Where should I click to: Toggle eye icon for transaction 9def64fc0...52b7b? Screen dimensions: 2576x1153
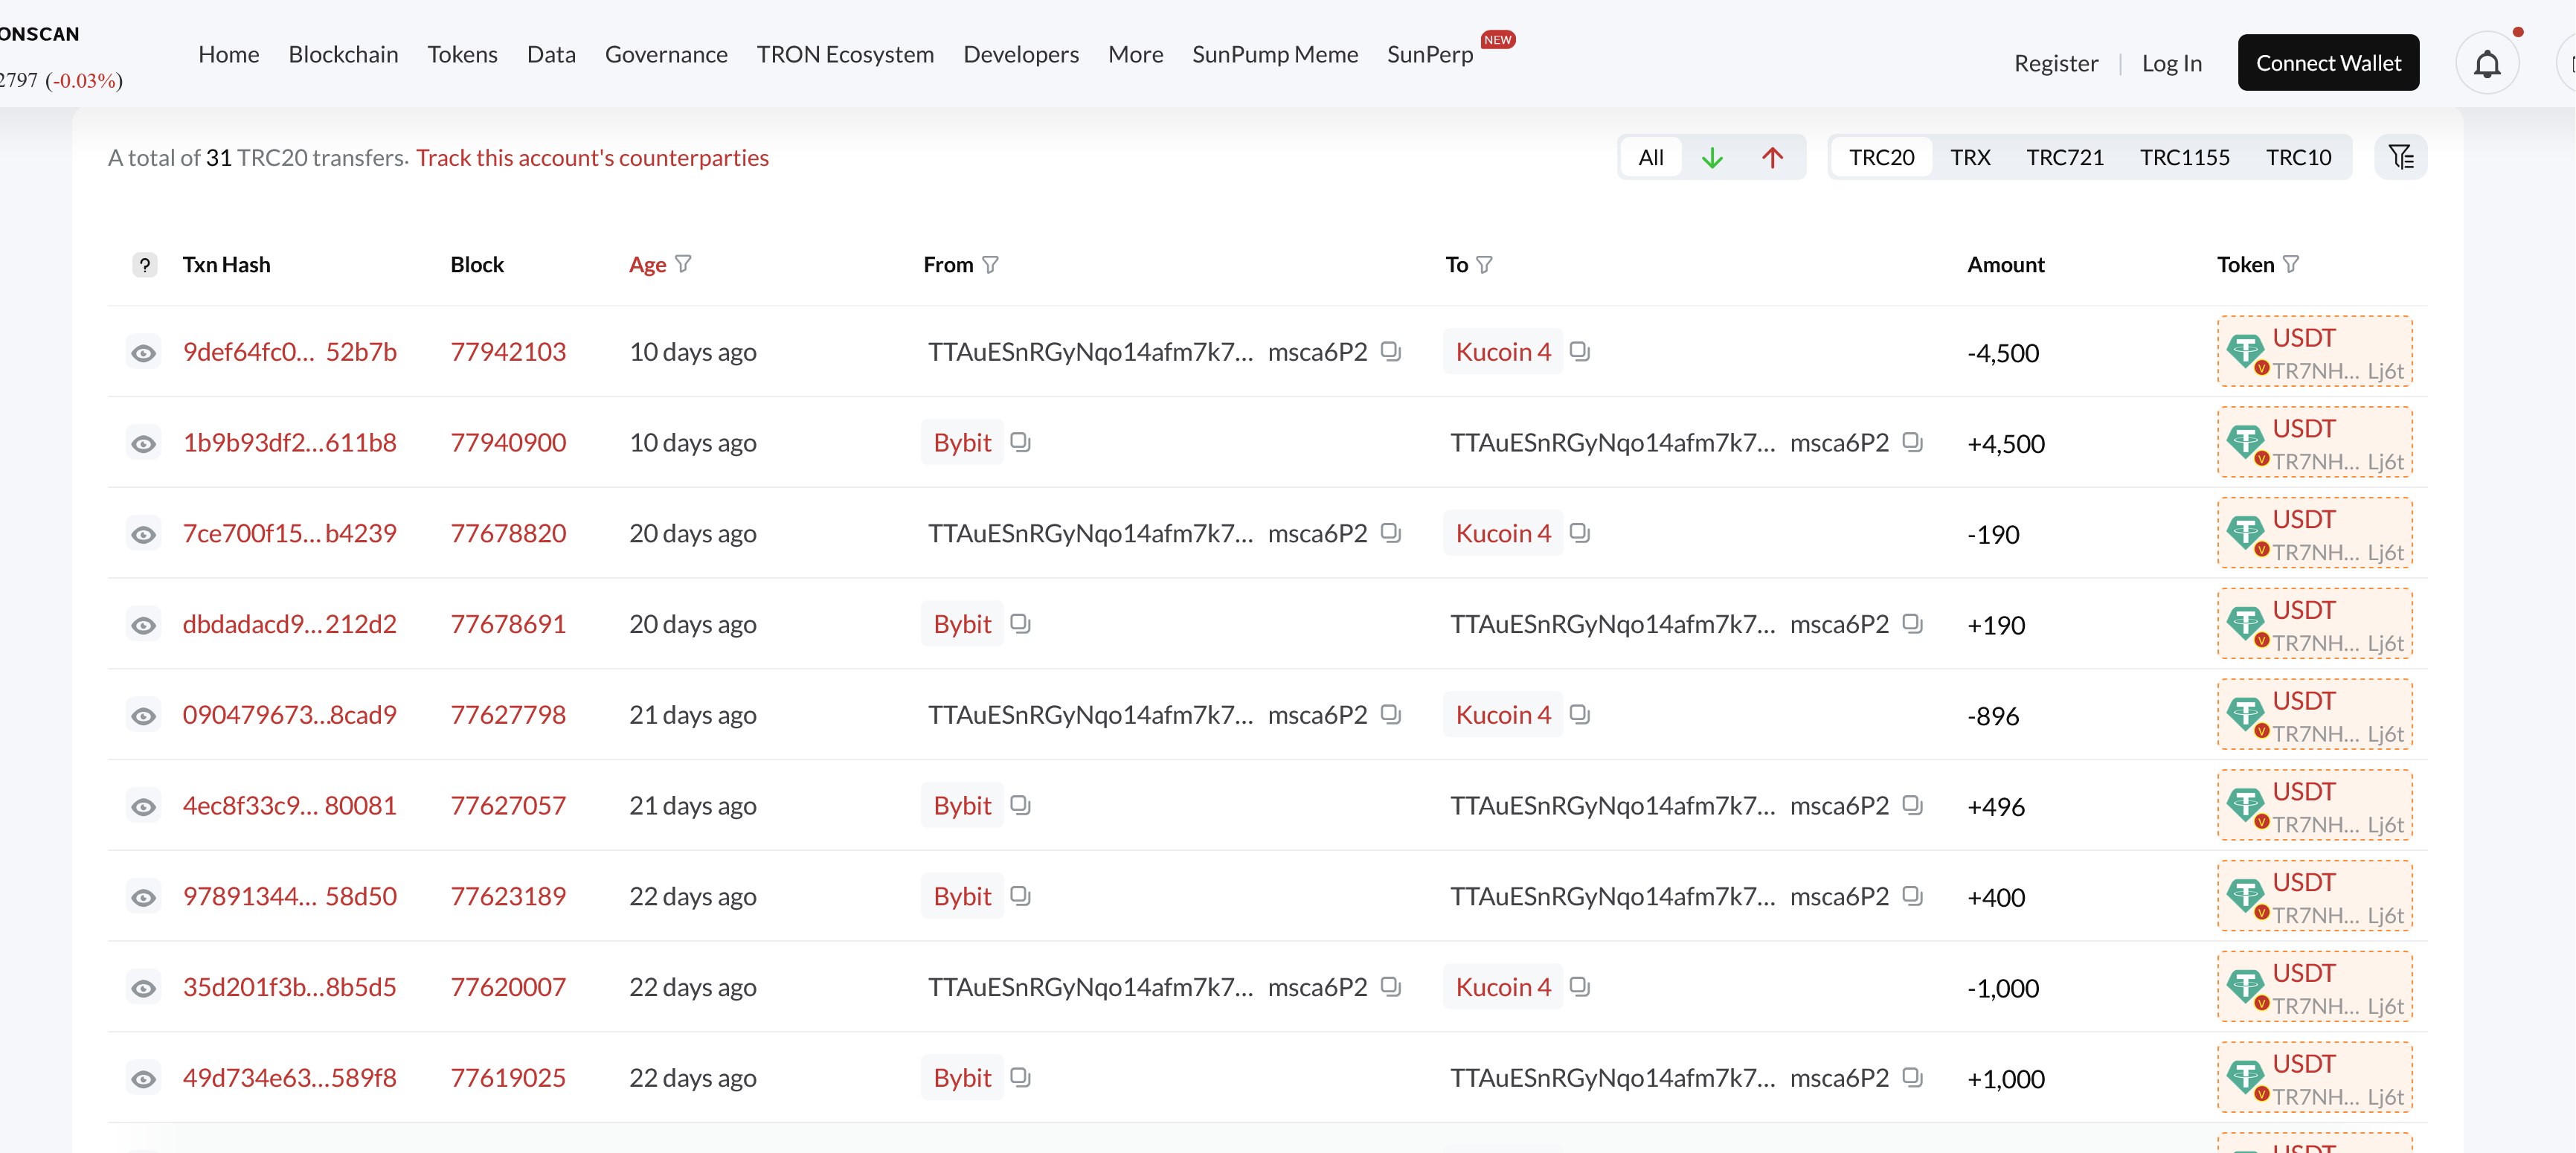144,353
